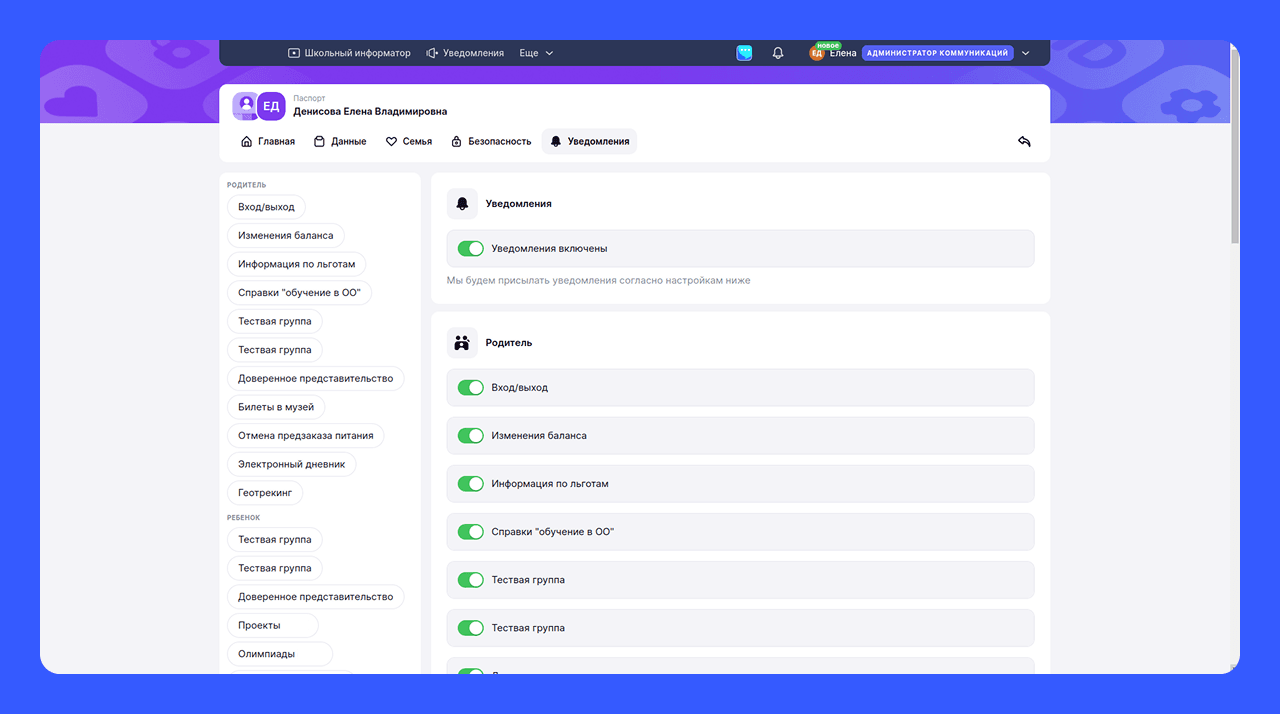1280x714 pixels.
Task: Switch to the Безопасность tab
Action: (x=490, y=142)
